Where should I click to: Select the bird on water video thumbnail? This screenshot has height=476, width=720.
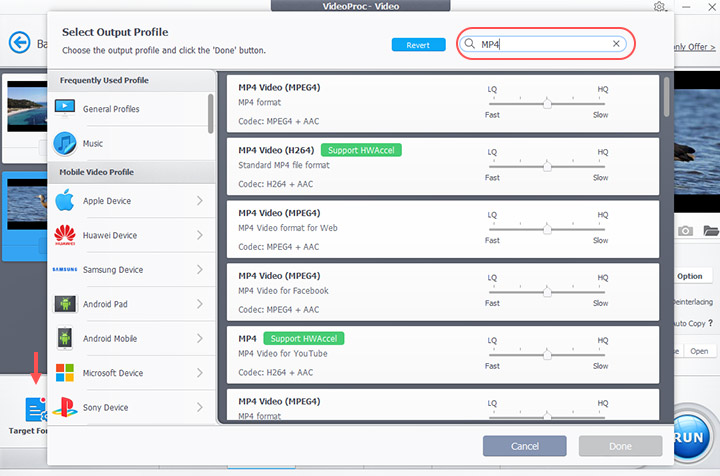pos(27,204)
